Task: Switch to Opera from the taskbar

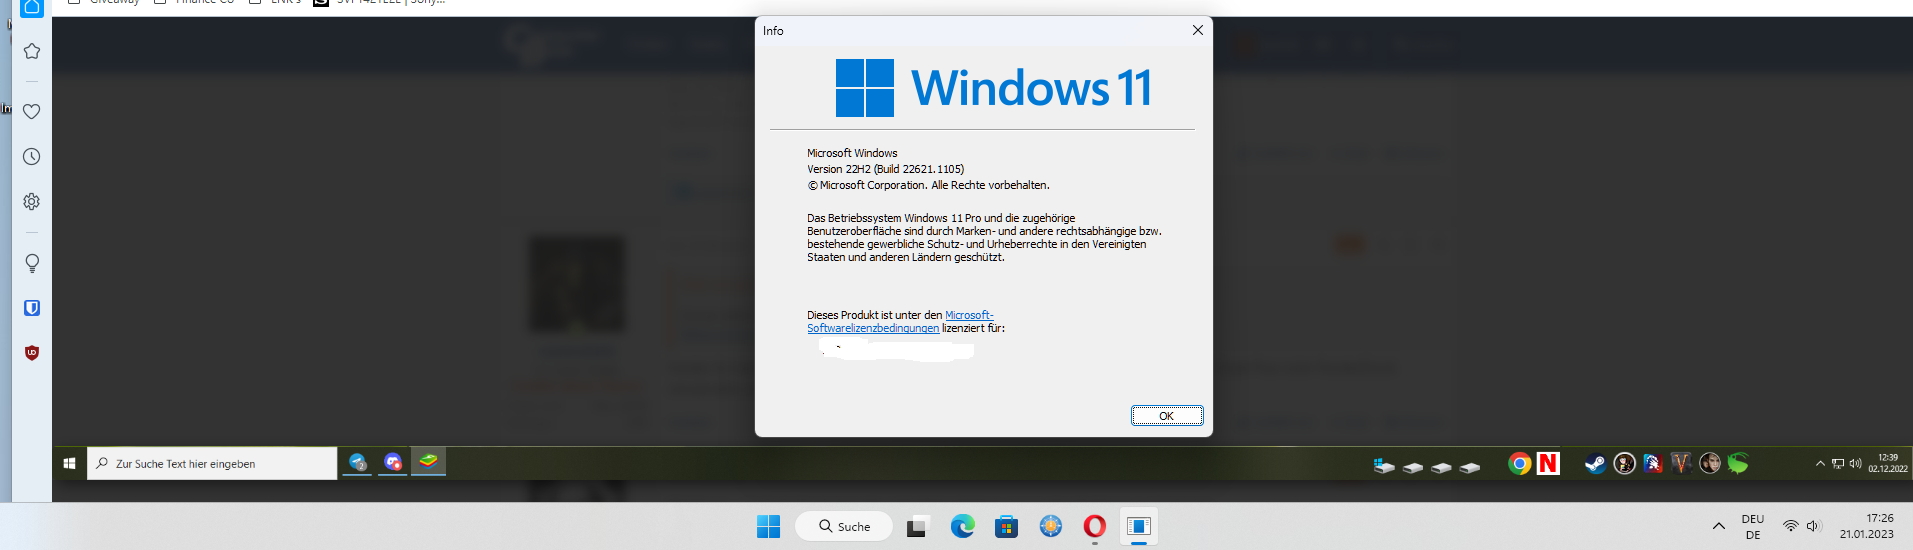Action: [x=1094, y=526]
